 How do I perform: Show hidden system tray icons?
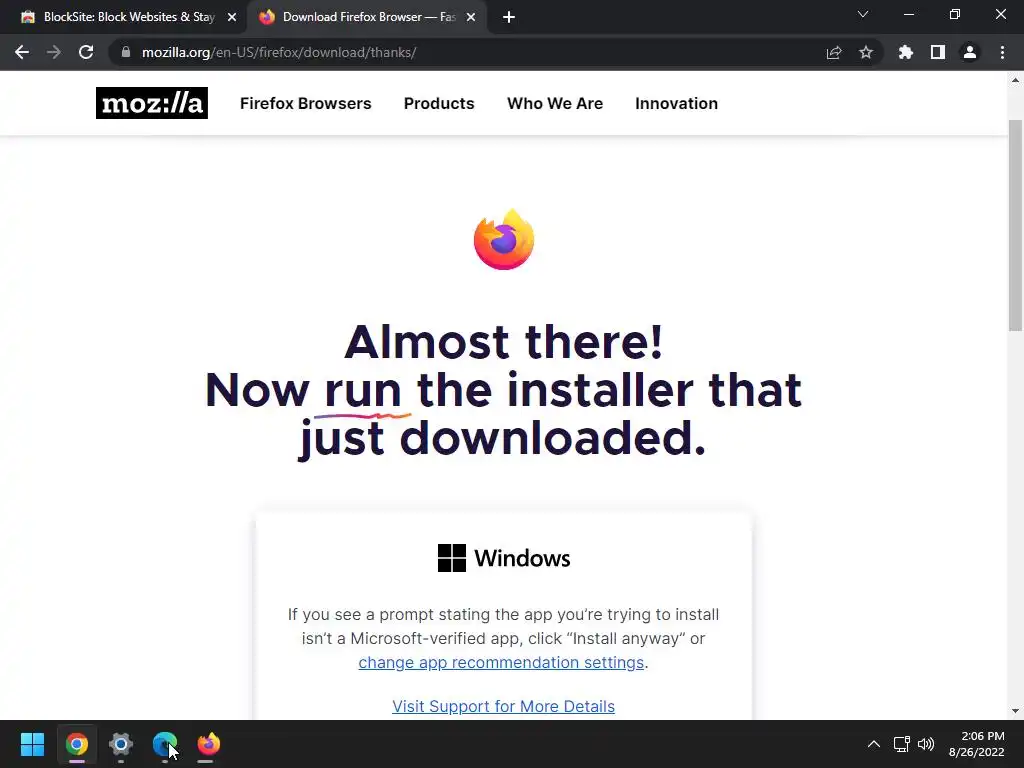(874, 744)
